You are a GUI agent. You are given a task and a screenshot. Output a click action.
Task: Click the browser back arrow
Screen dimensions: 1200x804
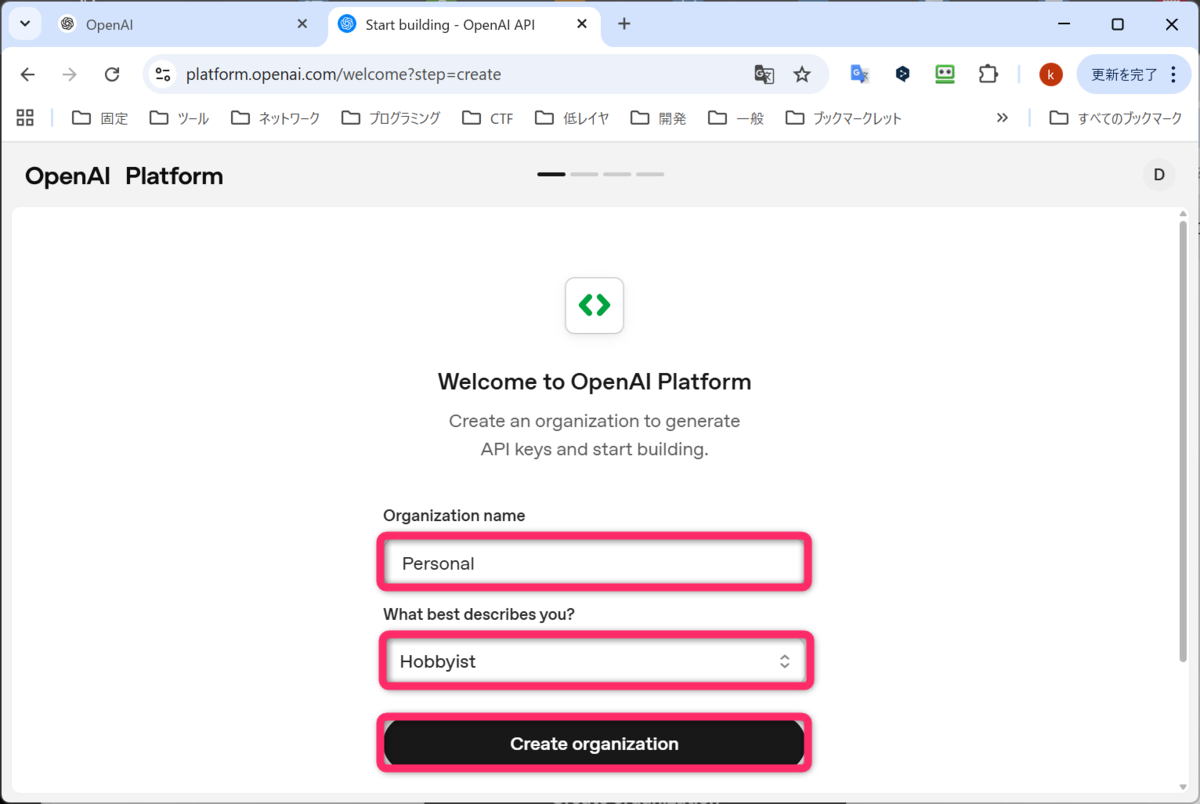click(27, 73)
